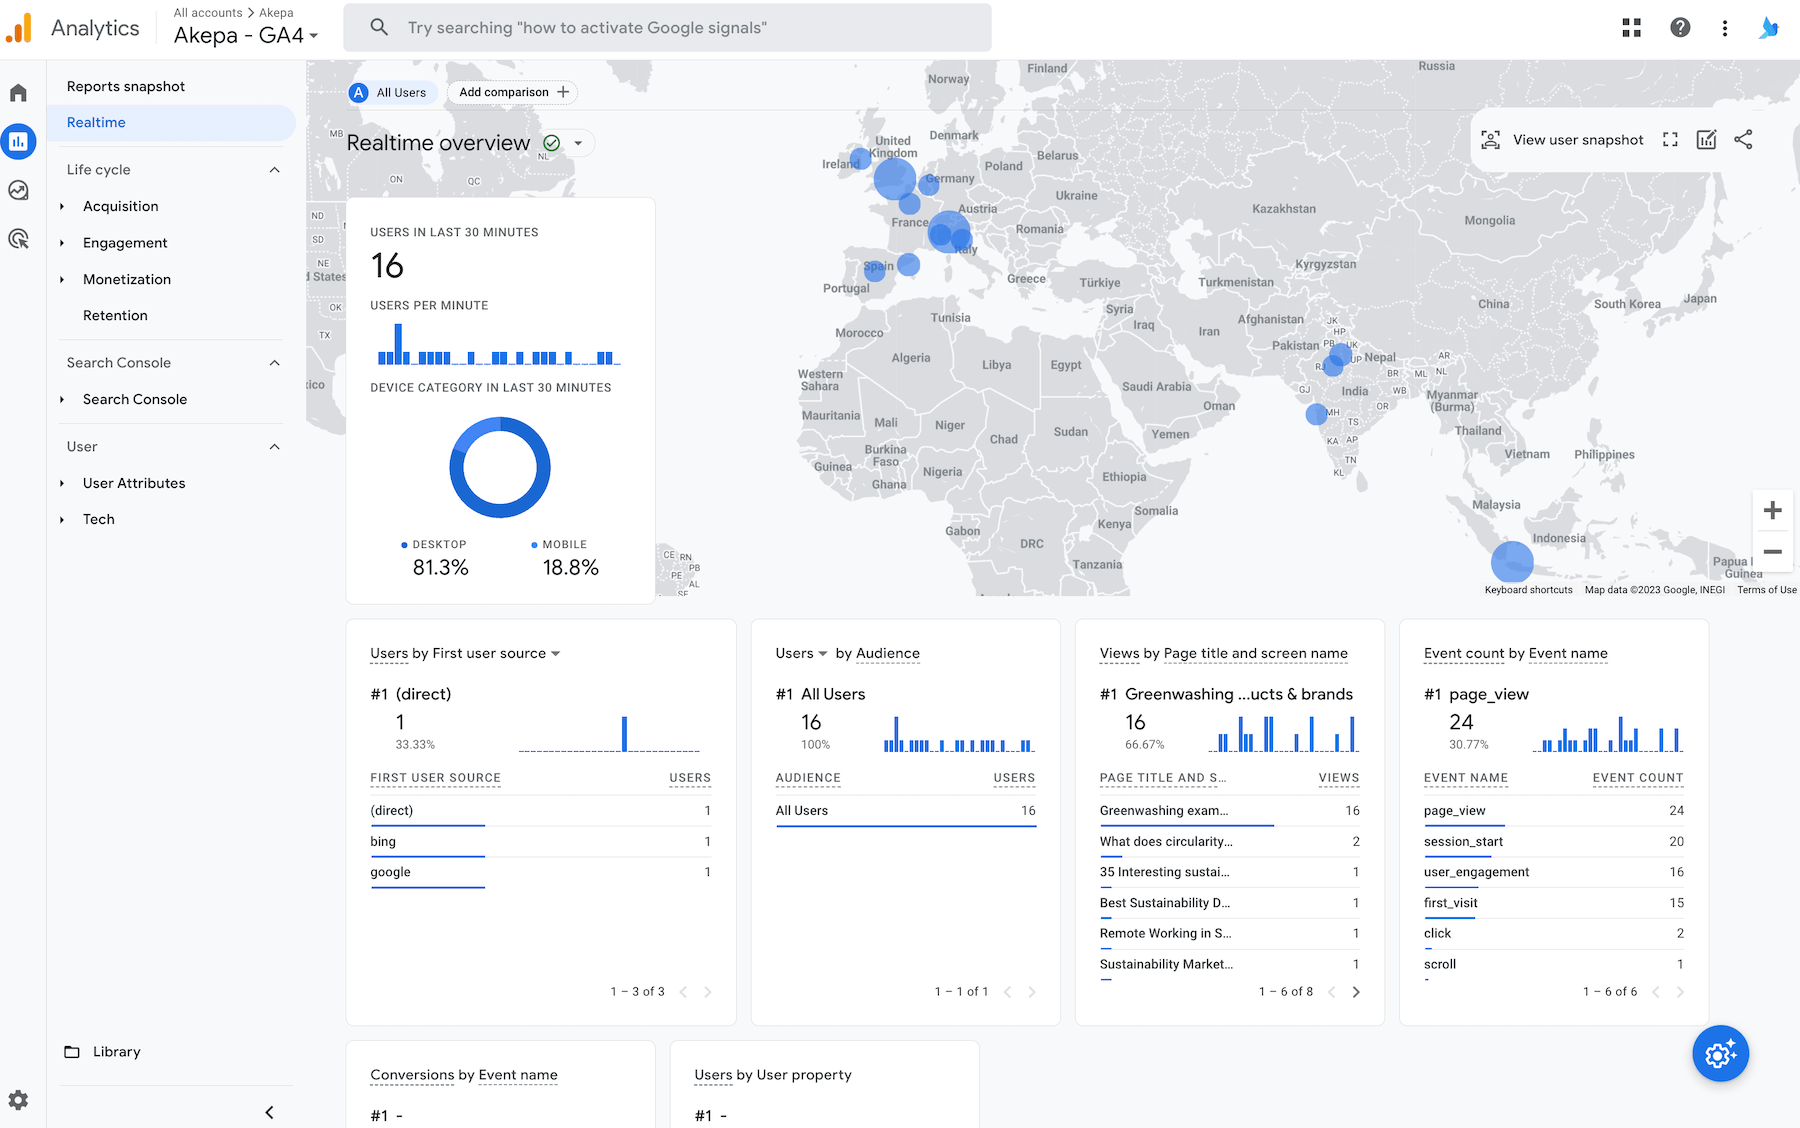Open the Home icon in the left rail
This screenshot has height=1128, width=1800.
click(18, 93)
